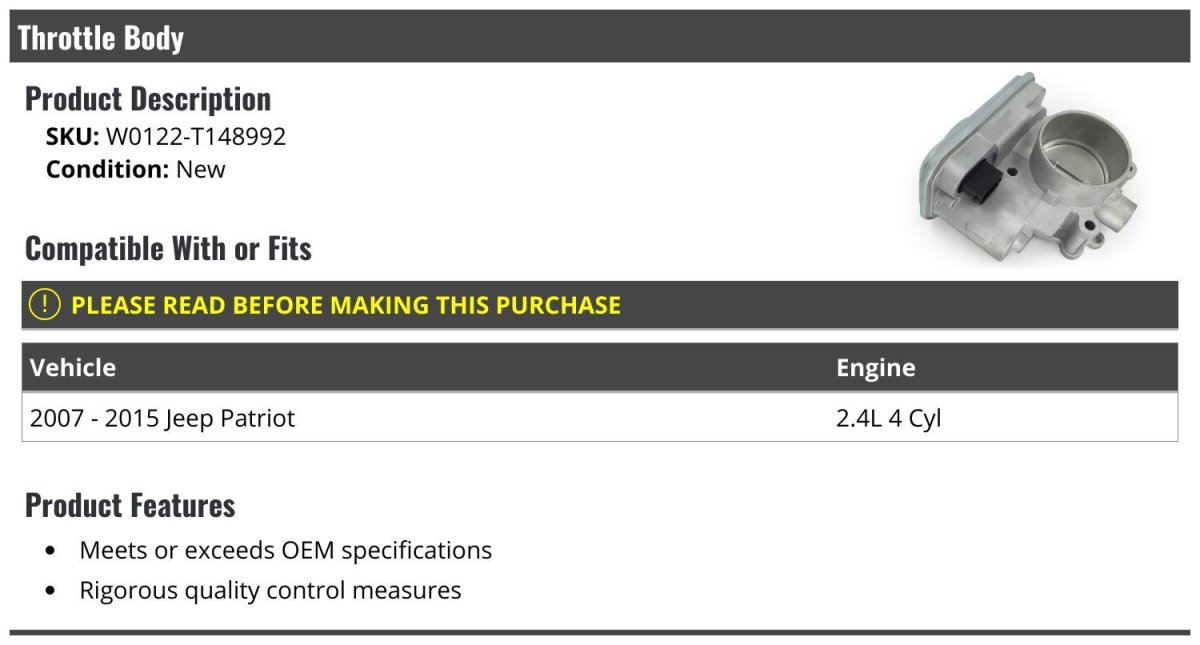
Task: Click the "Product Features" heading
Action: coord(130,505)
